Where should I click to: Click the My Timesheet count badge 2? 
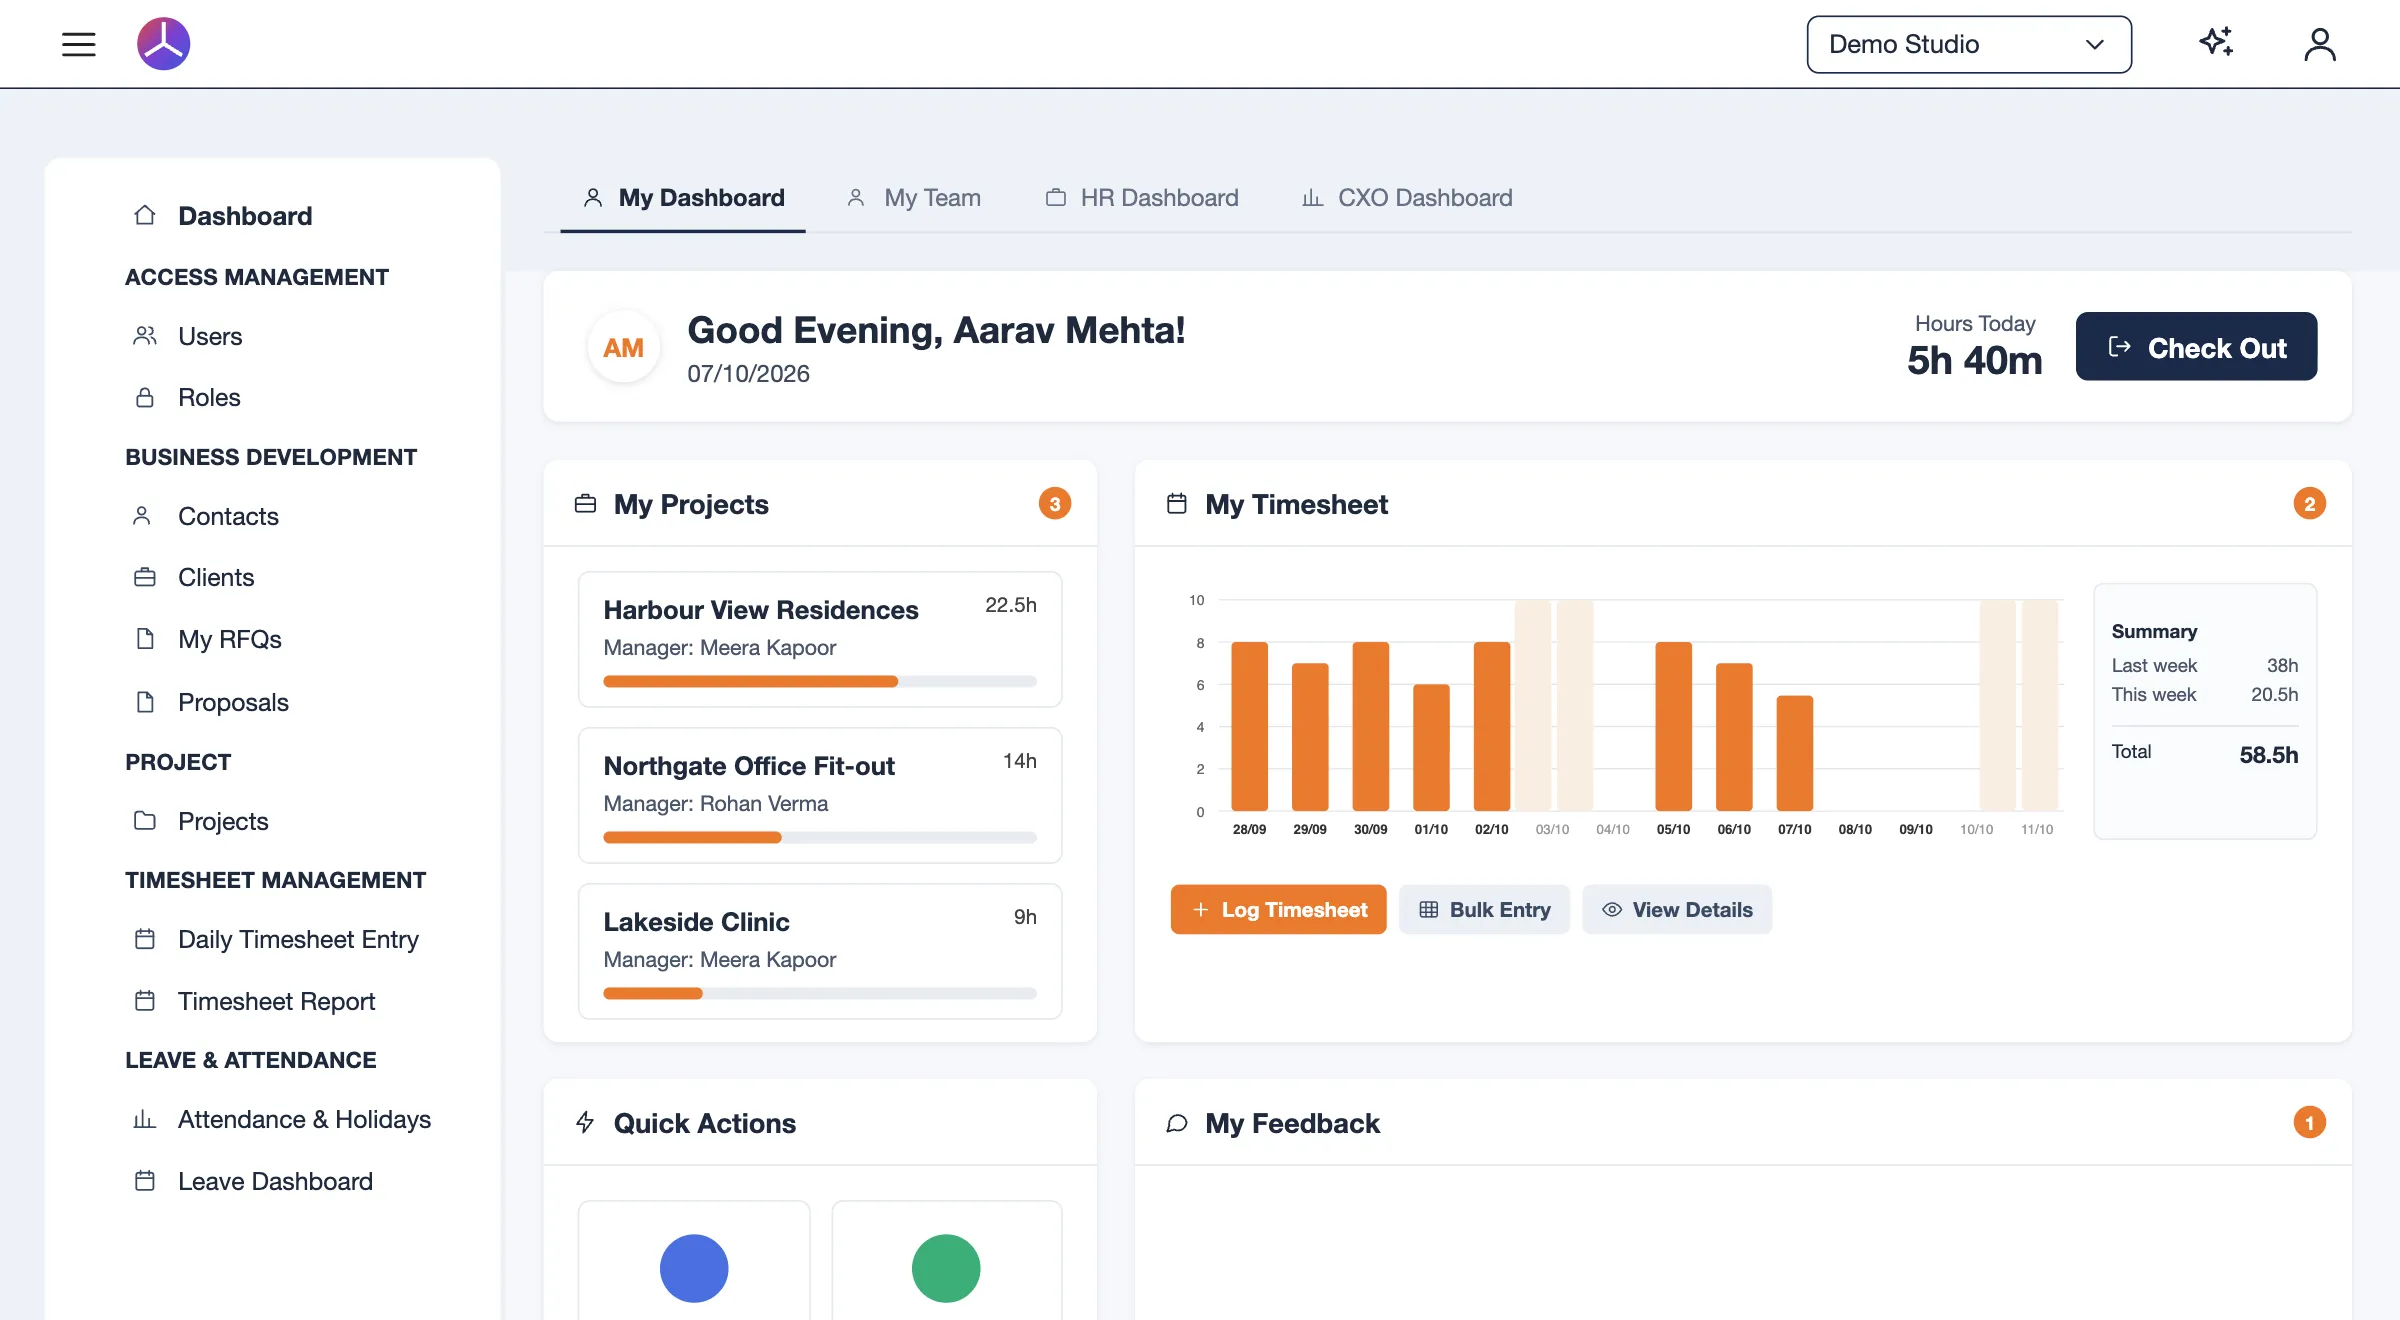[x=2310, y=504]
